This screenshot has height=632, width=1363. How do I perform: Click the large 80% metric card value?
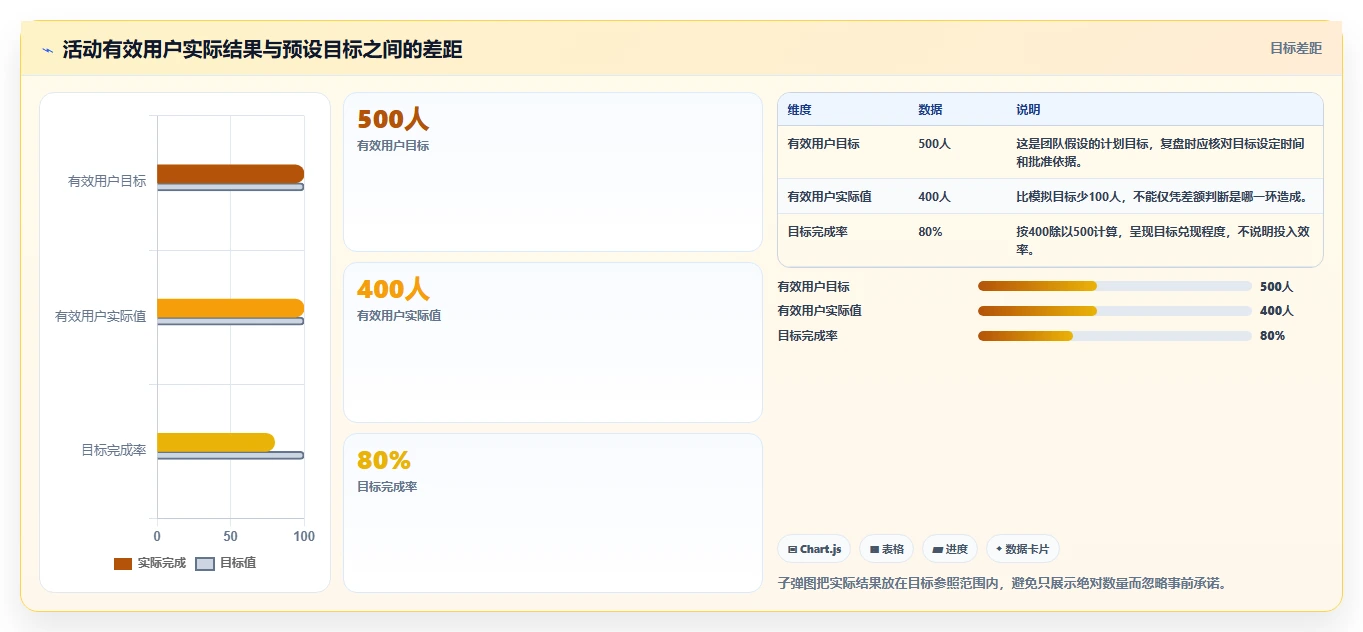coord(384,461)
